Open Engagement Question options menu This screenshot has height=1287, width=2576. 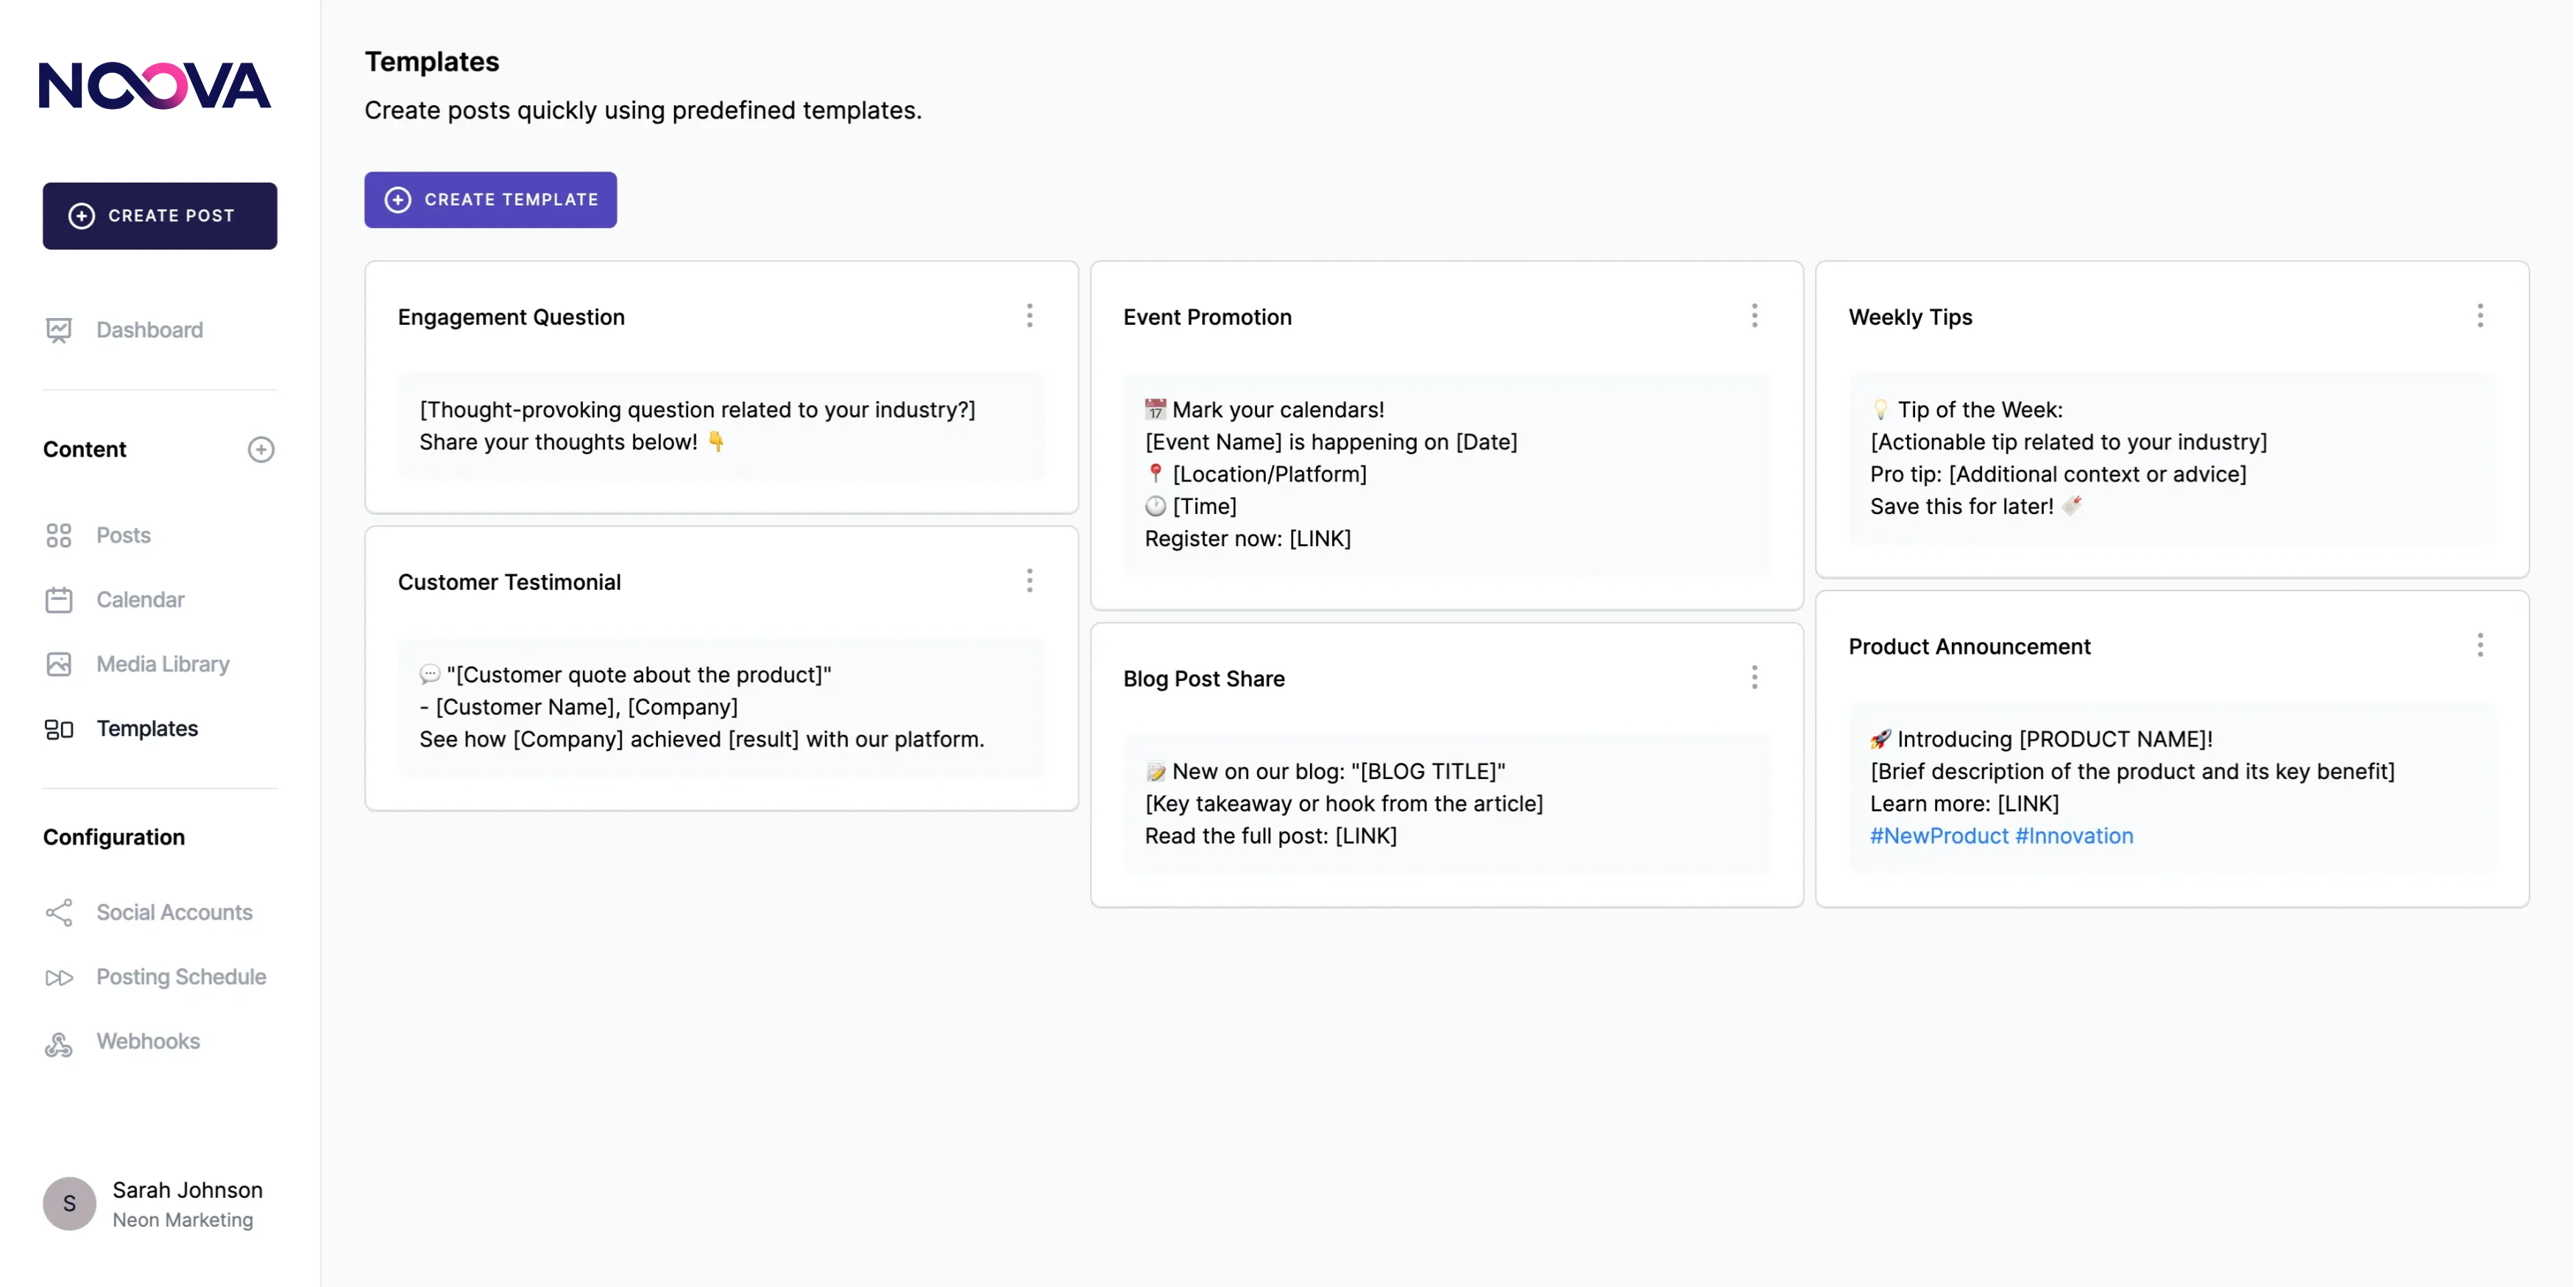(1029, 316)
